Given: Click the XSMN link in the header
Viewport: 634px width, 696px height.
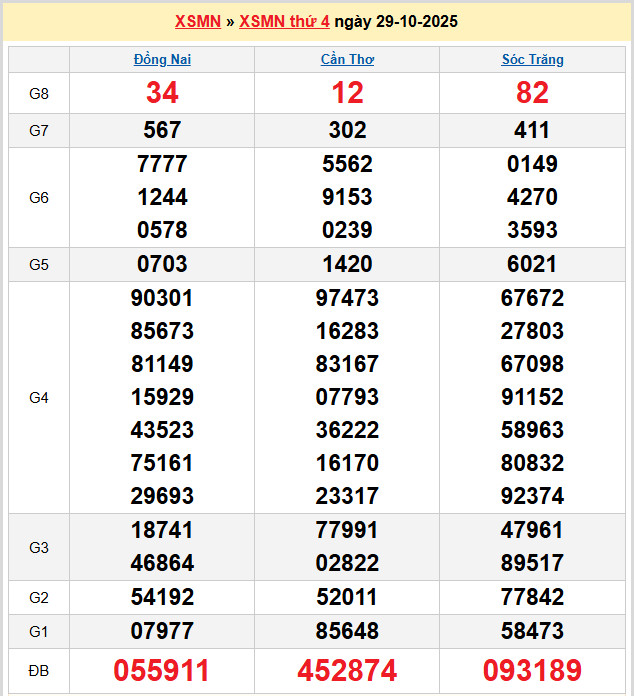Looking at the screenshot, I should pos(197,21).
